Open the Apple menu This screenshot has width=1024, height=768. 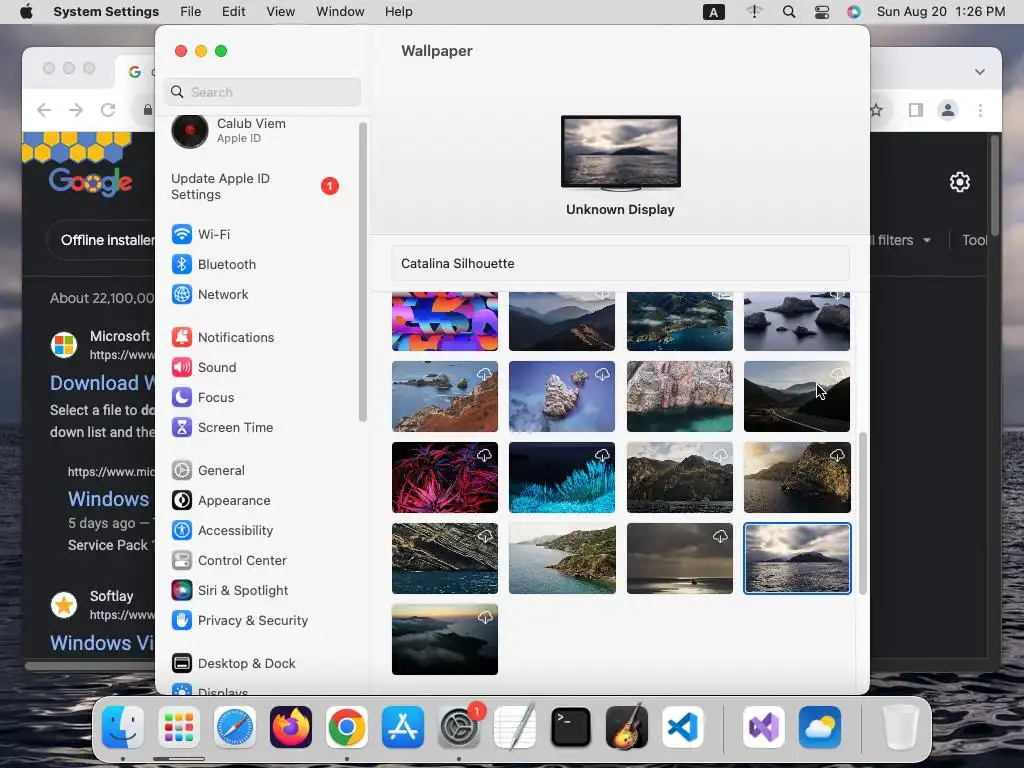click(26, 12)
